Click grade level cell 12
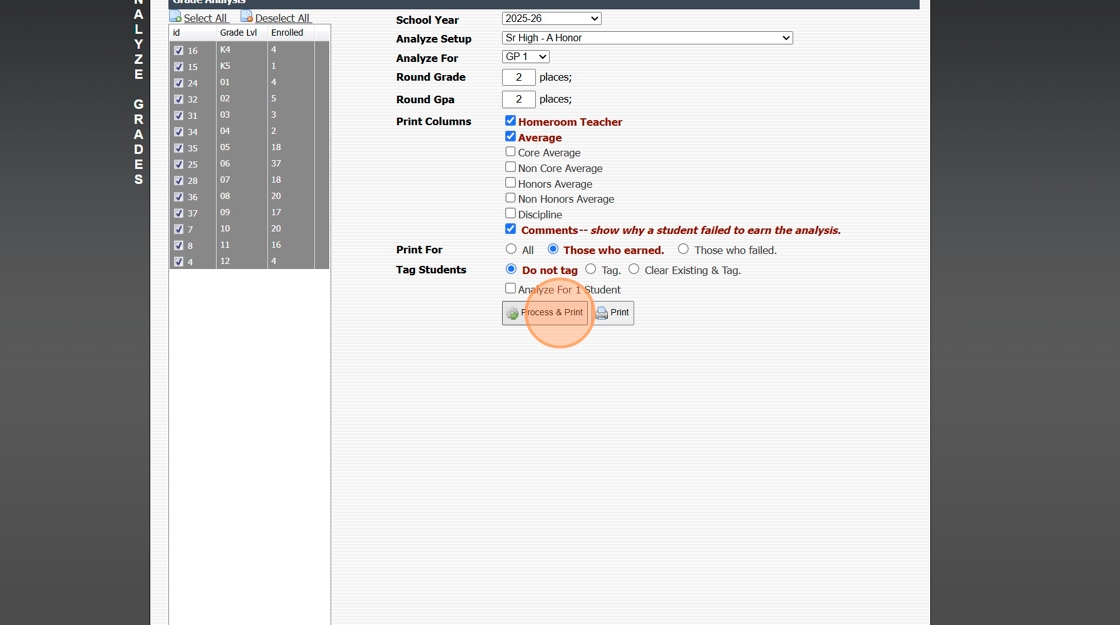This screenshot has width=1120, height=625. click(225, 261)
